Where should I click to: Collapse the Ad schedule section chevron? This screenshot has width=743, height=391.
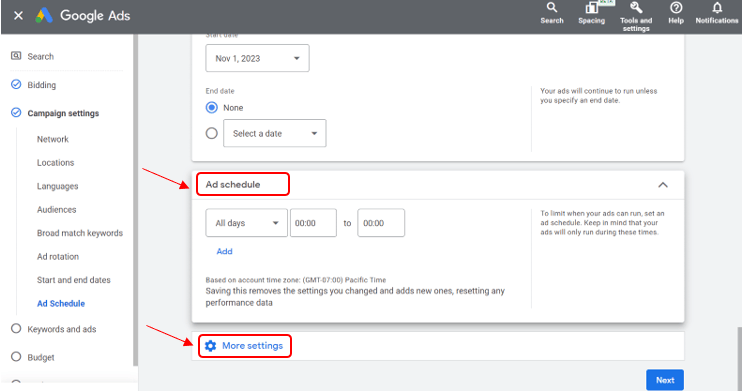click(x=663, y=185)
